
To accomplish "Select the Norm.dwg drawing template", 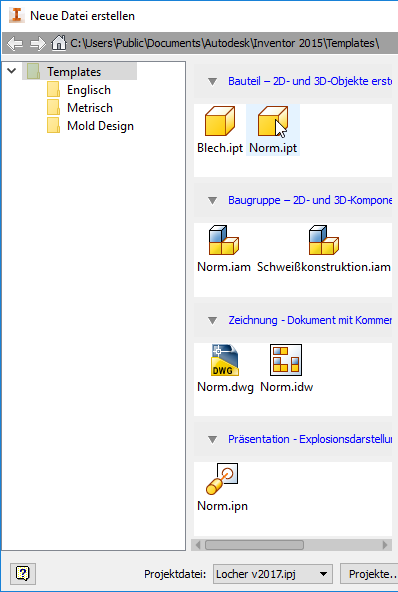I will tap(225, 368).
